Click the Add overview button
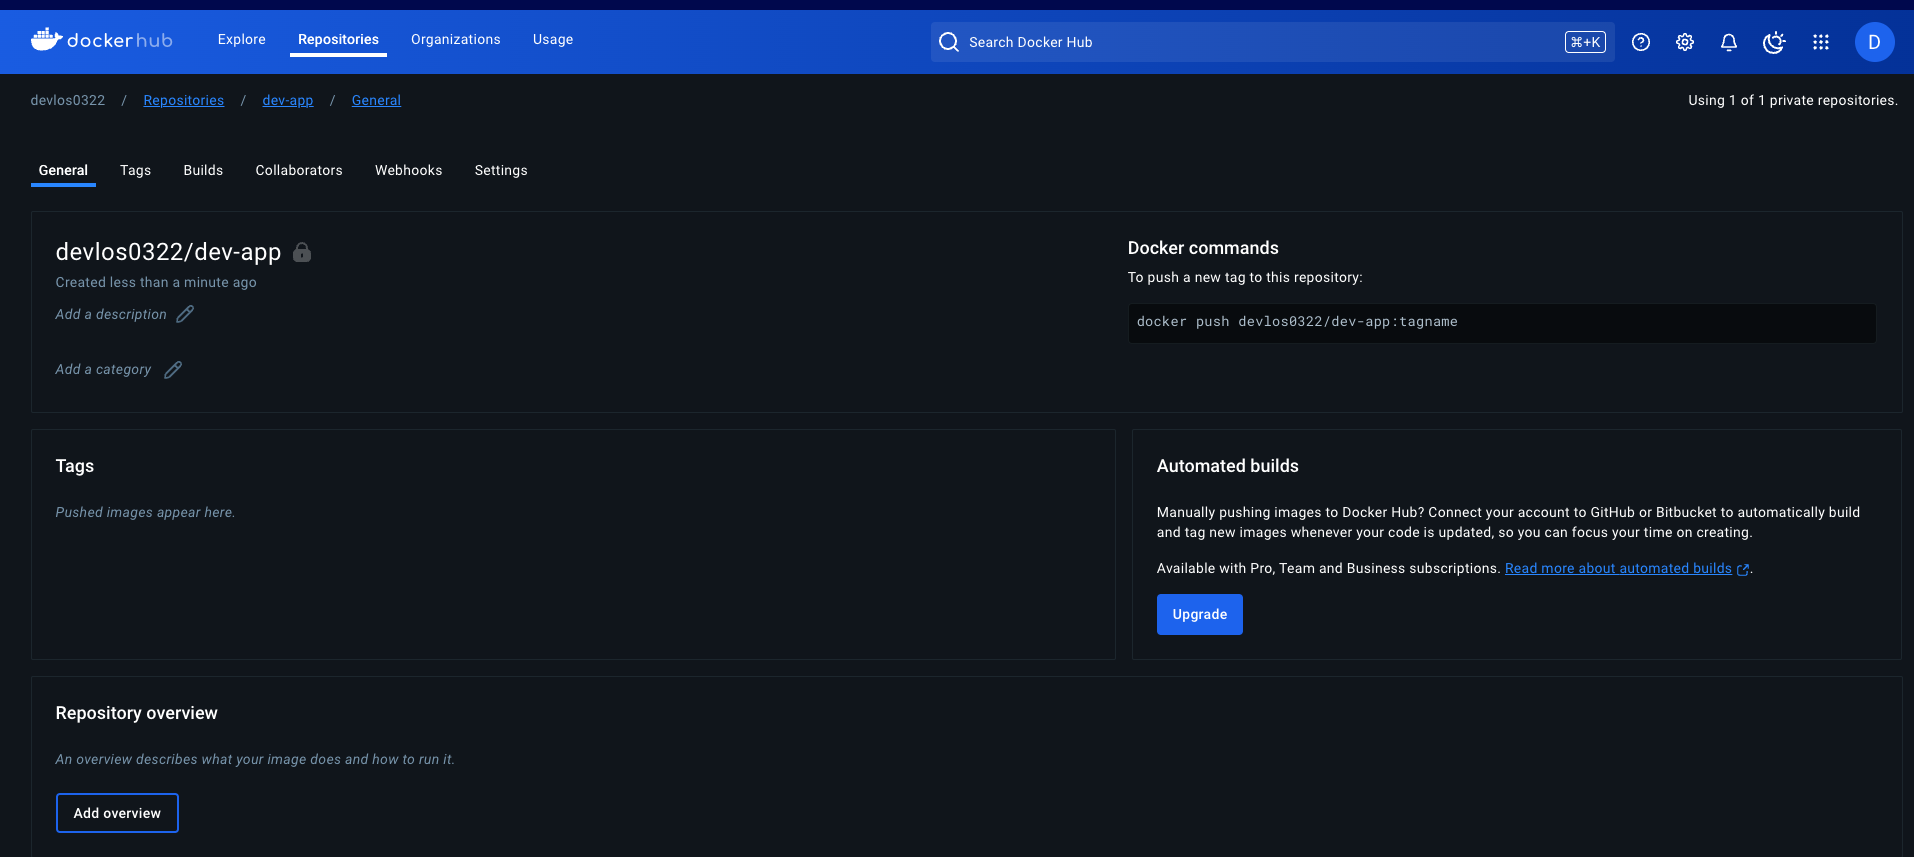 click(x=117, y=813)
